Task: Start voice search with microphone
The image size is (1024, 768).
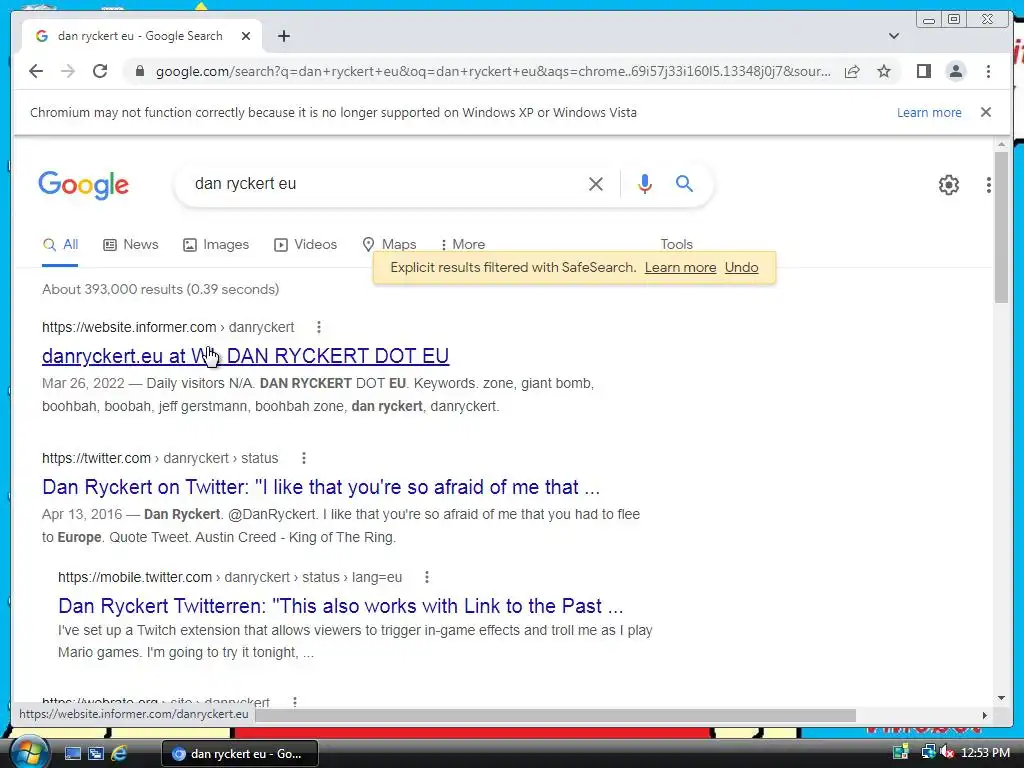Action: pyautogui.click(x=645, y=184)
